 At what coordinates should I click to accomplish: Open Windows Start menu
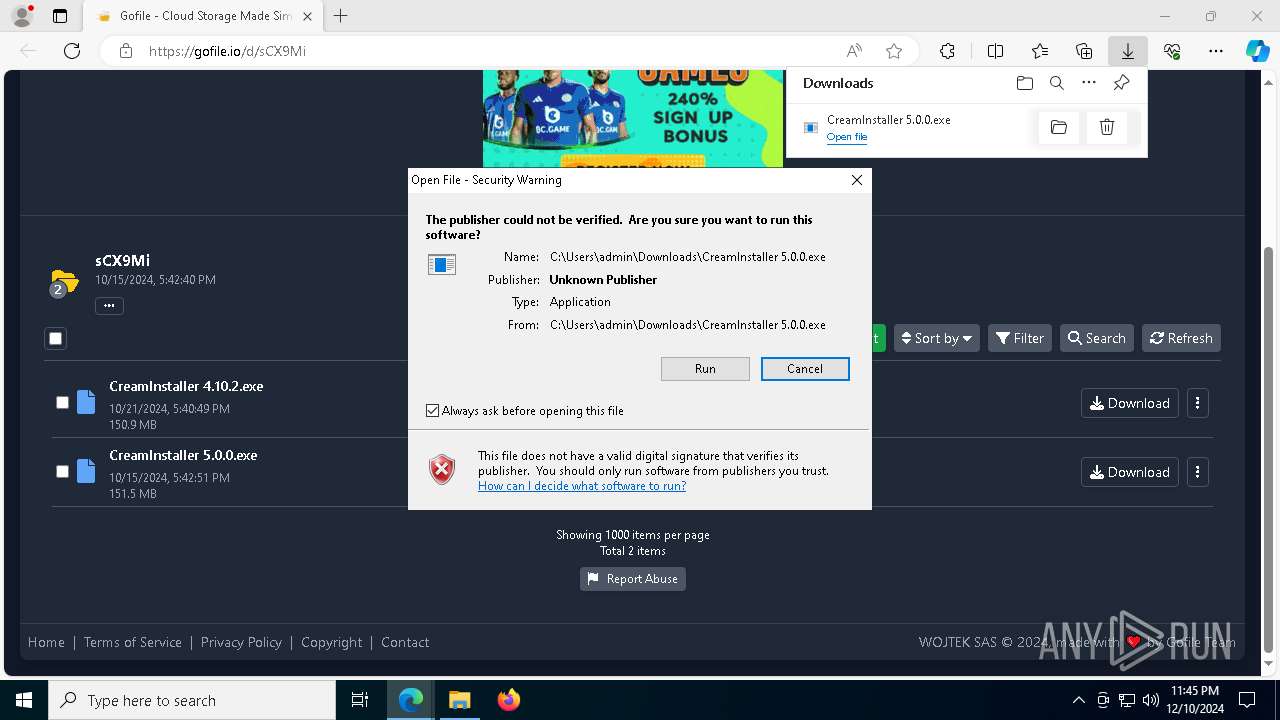pyautogui.click(x=24, y=700)
